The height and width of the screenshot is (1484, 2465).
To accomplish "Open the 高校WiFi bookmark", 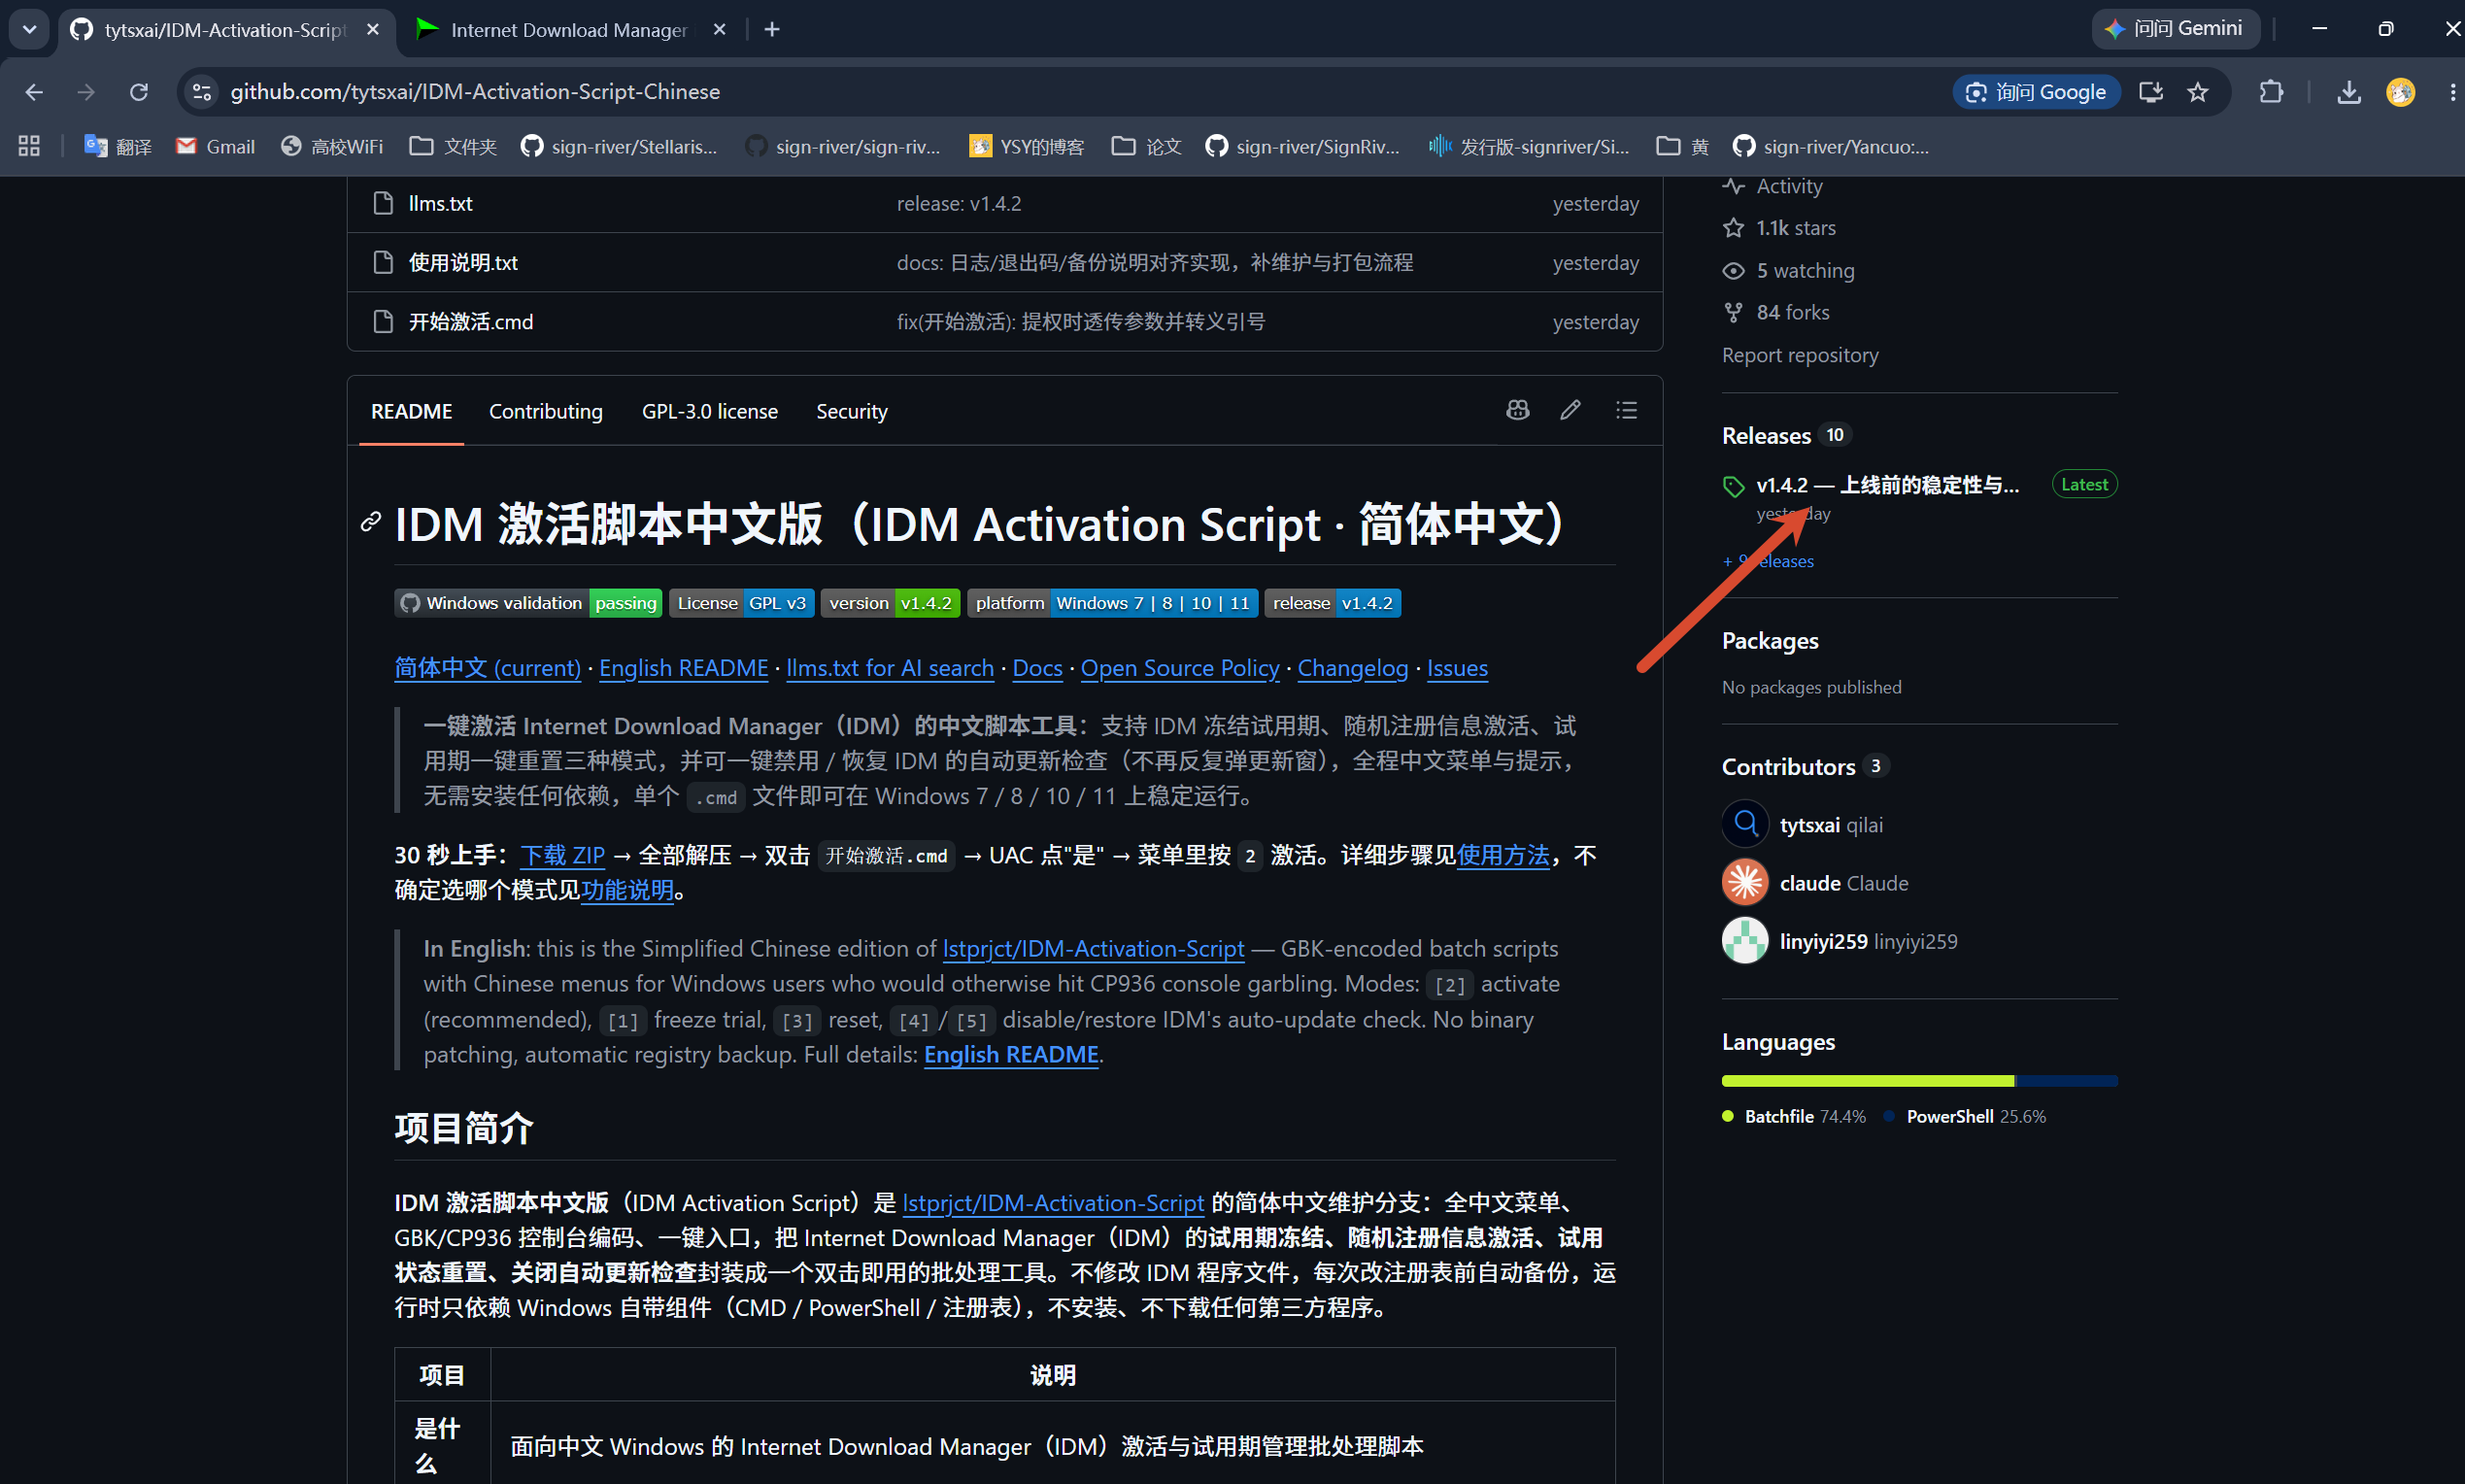I will [x=332, y=147].
